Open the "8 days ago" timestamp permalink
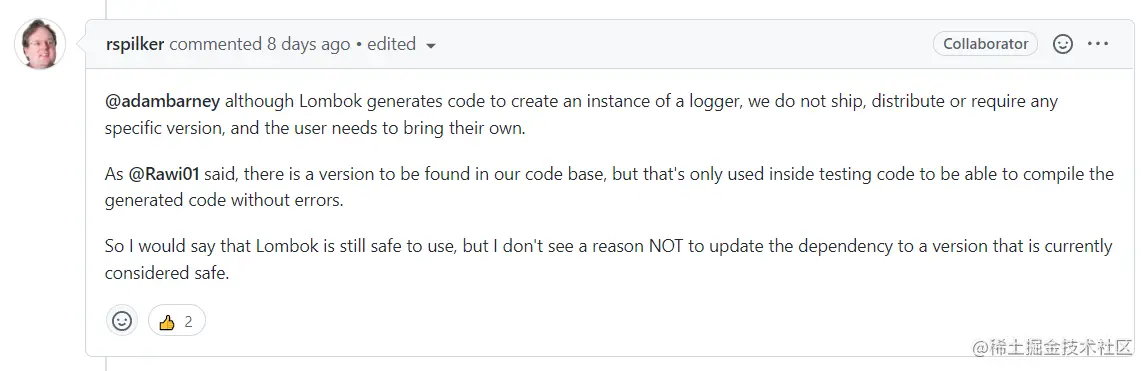Screen dimensions: 1146x371 coord(308,44)
